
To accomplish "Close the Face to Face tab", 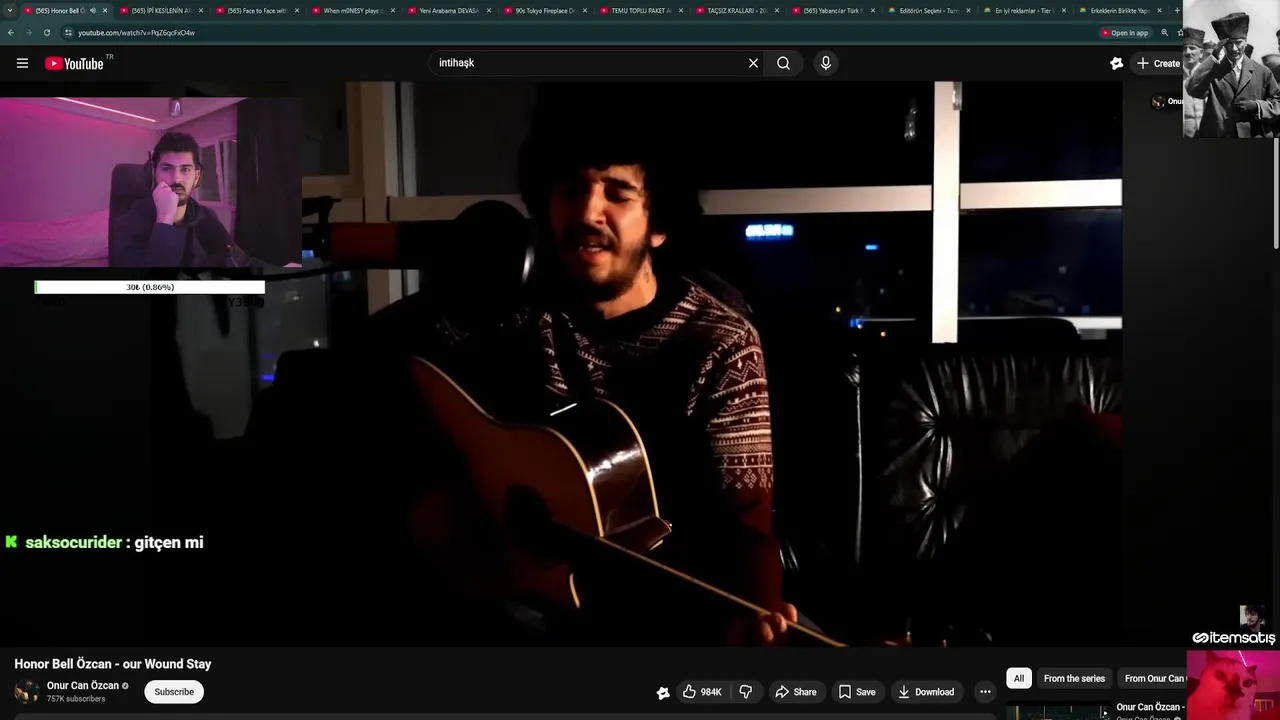I will coord(297,10).
